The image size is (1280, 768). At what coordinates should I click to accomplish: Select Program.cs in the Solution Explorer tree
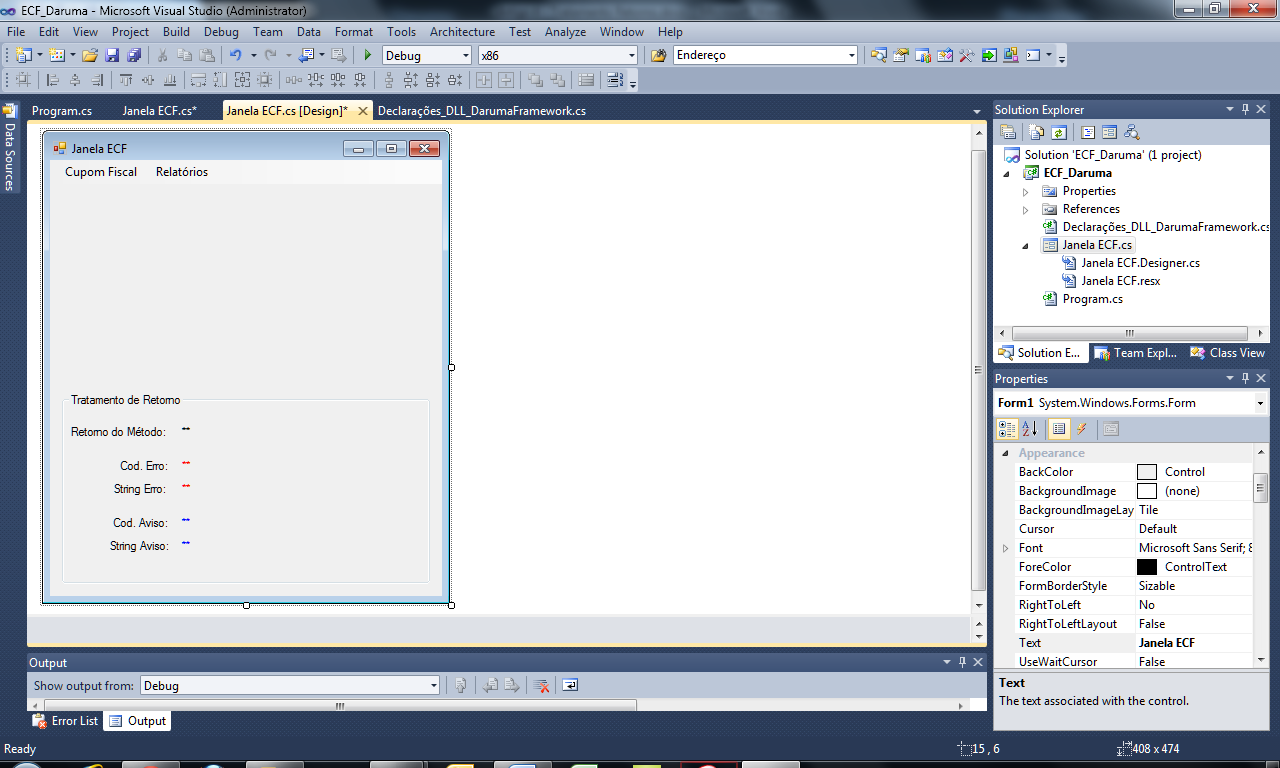[1092, 299]
